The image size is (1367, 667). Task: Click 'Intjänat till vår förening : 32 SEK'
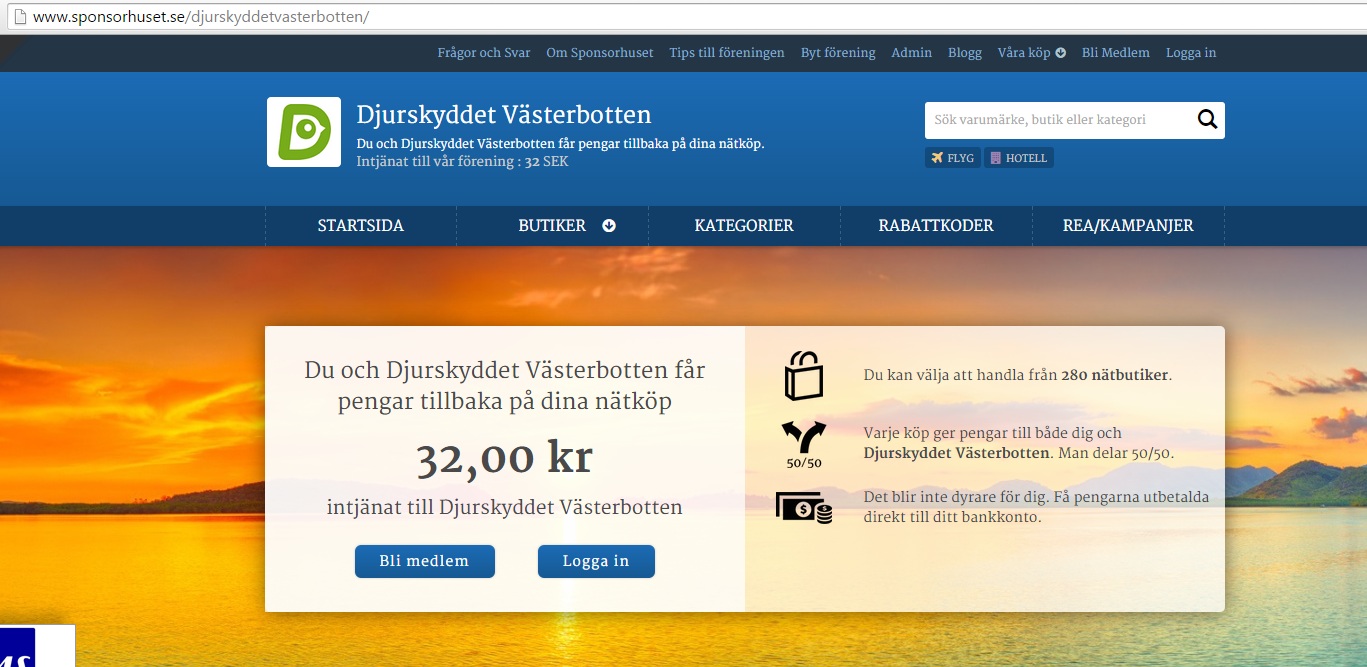462,161
